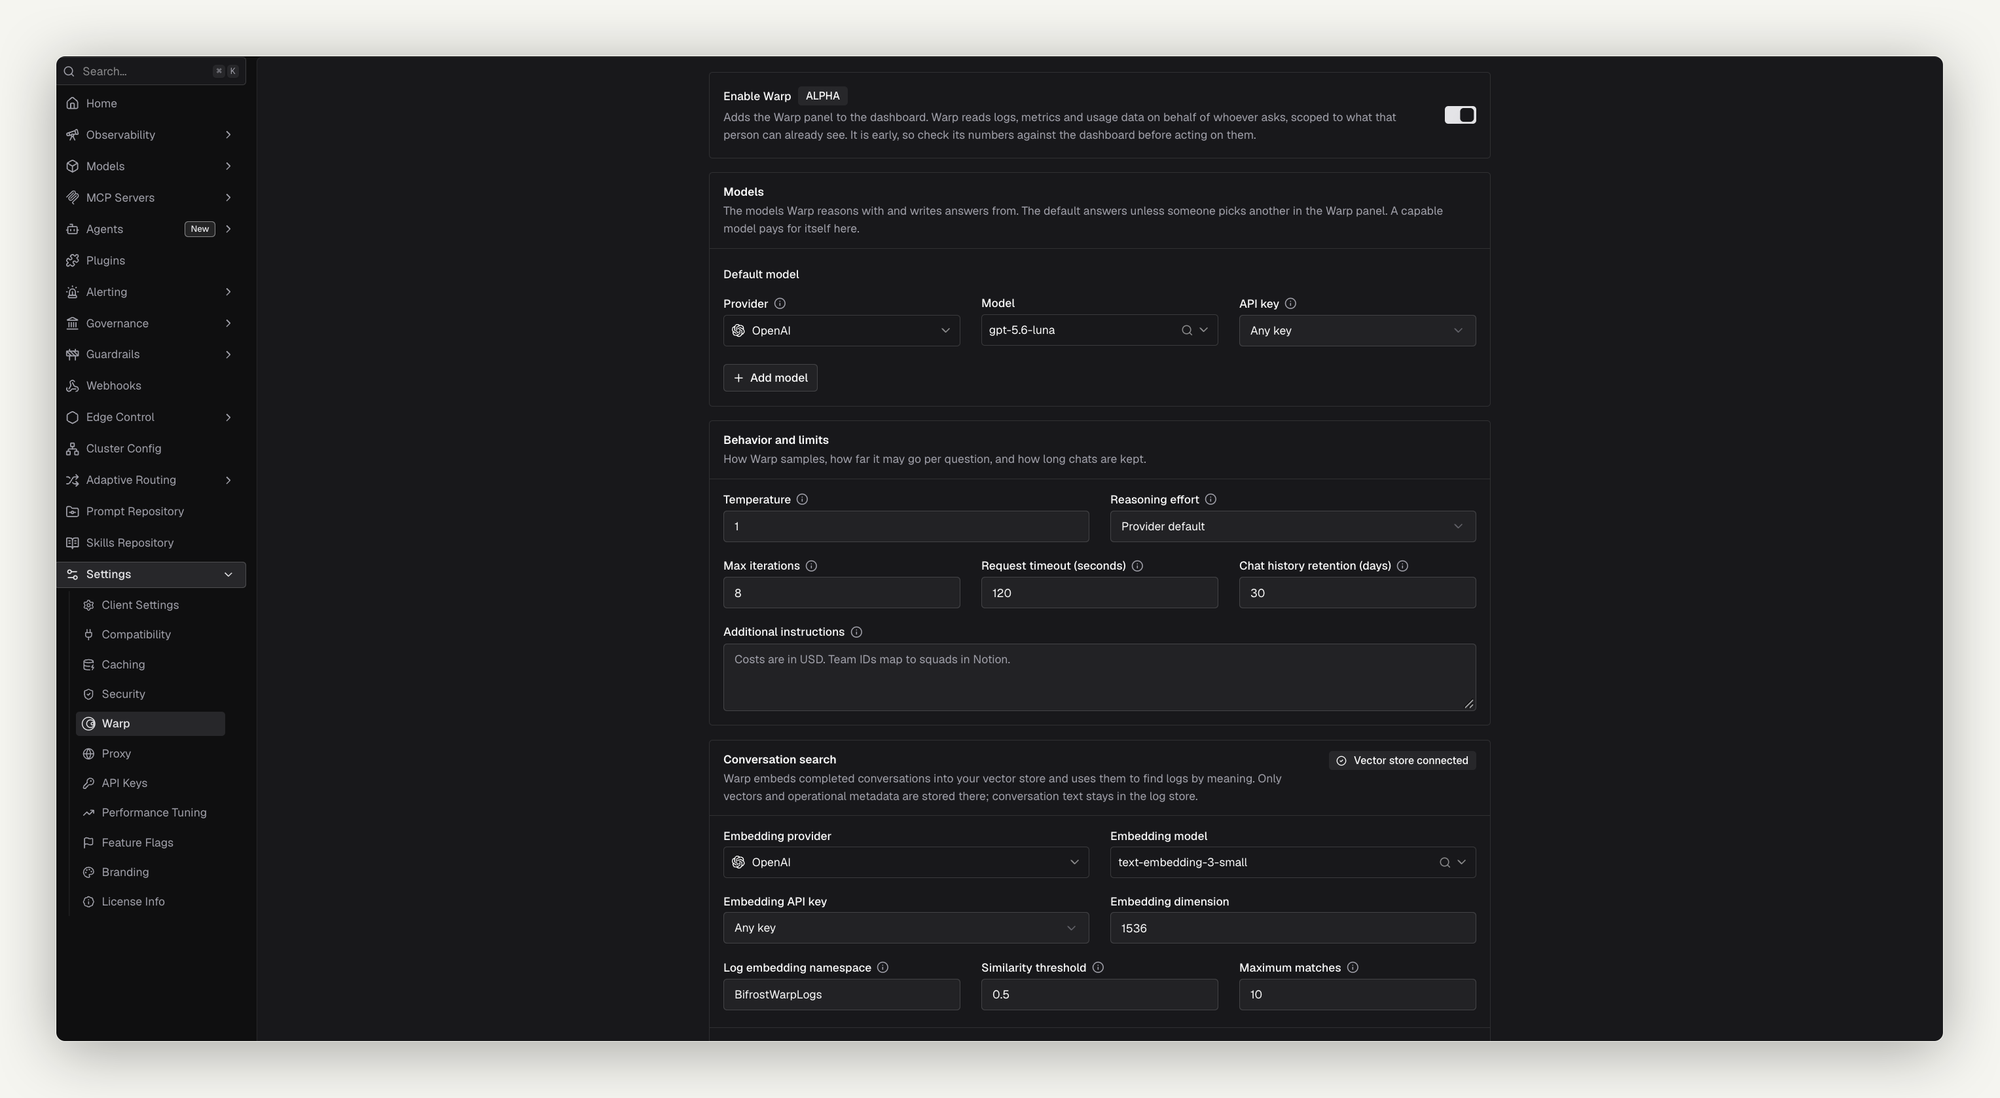This screenshot has width=2000, height=1098.
Task: Click the Maximum matches info icon
Action: pos(1352,968)
